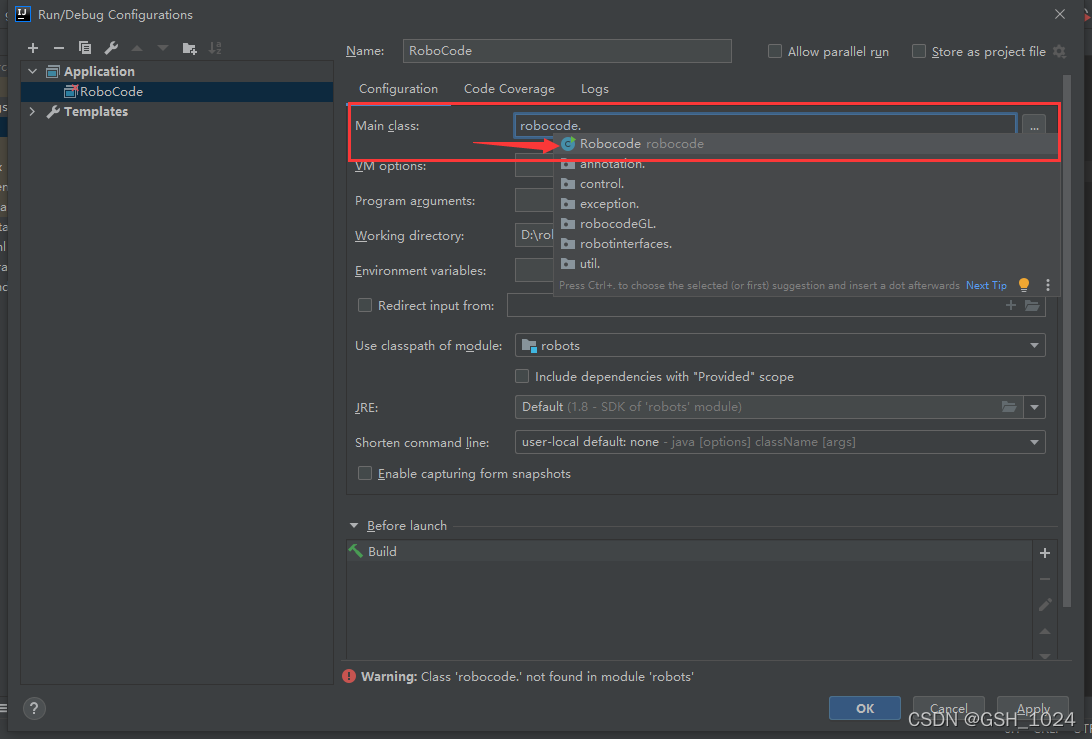Image resolution: width=1092 pixels, height=739 pixels.
Task: Collapse the Before launch section
Action: (x=354, y=526)
